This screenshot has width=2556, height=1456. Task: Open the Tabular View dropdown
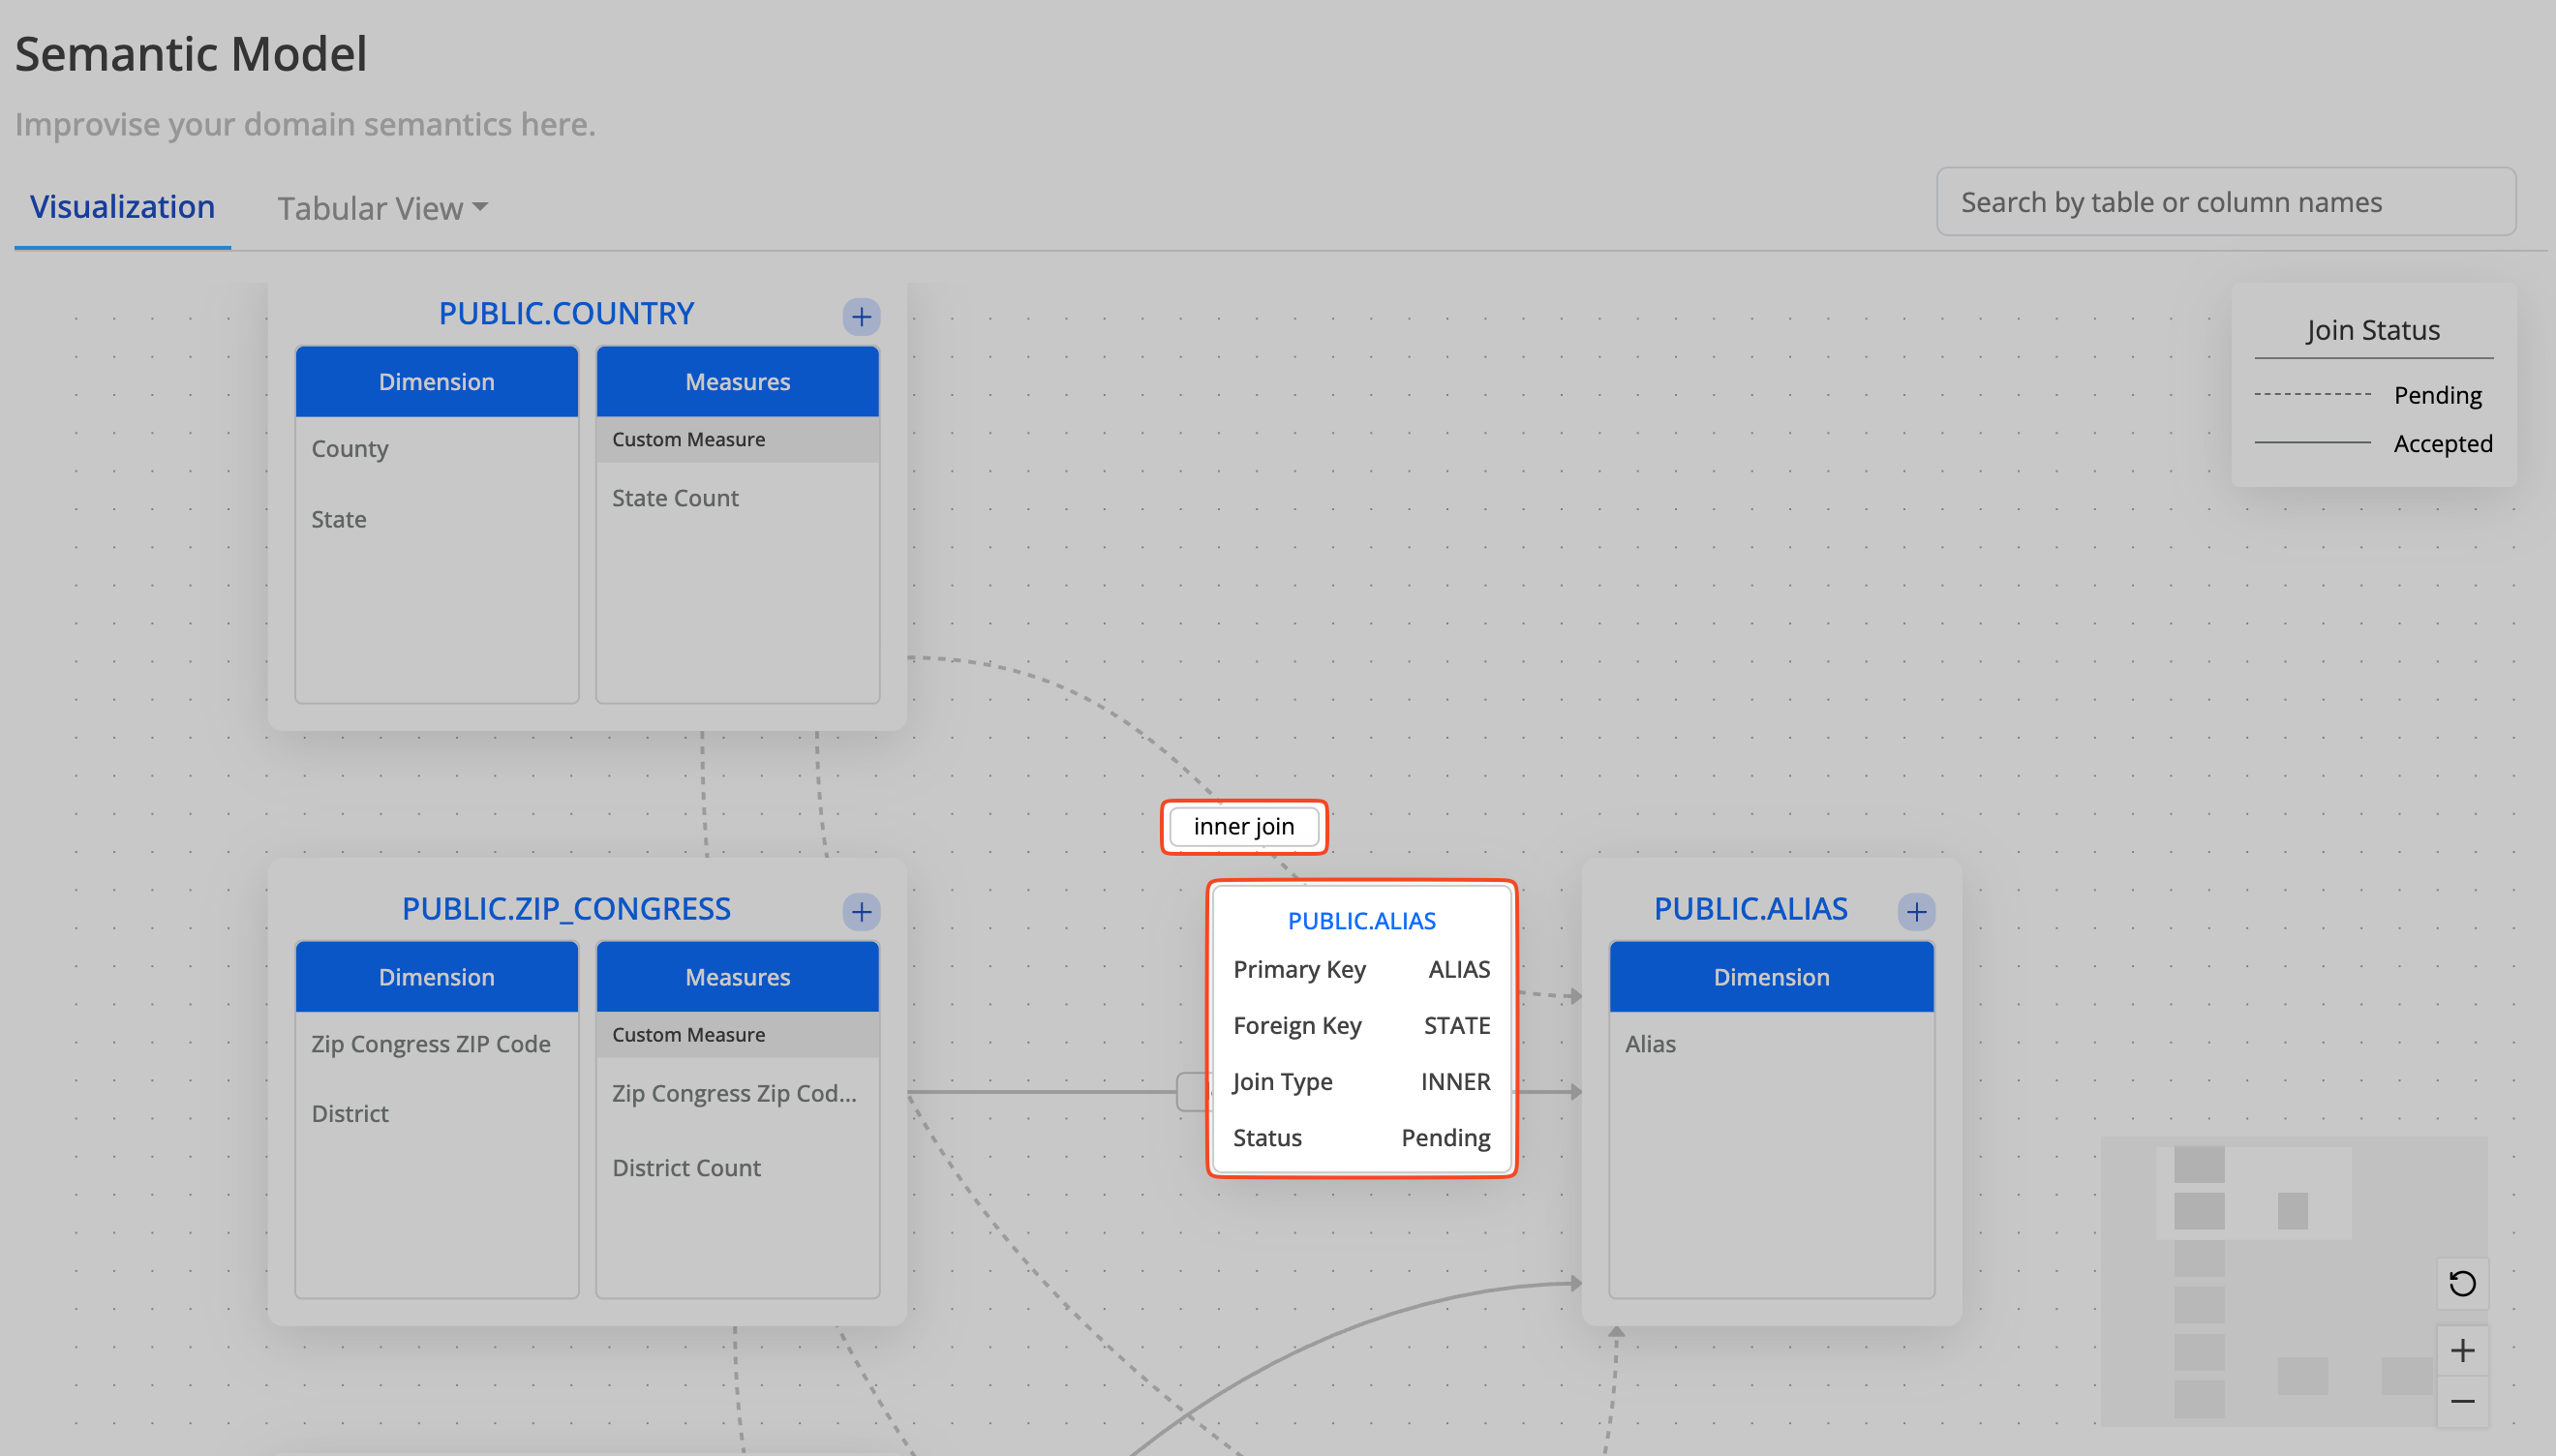(383, 208)
